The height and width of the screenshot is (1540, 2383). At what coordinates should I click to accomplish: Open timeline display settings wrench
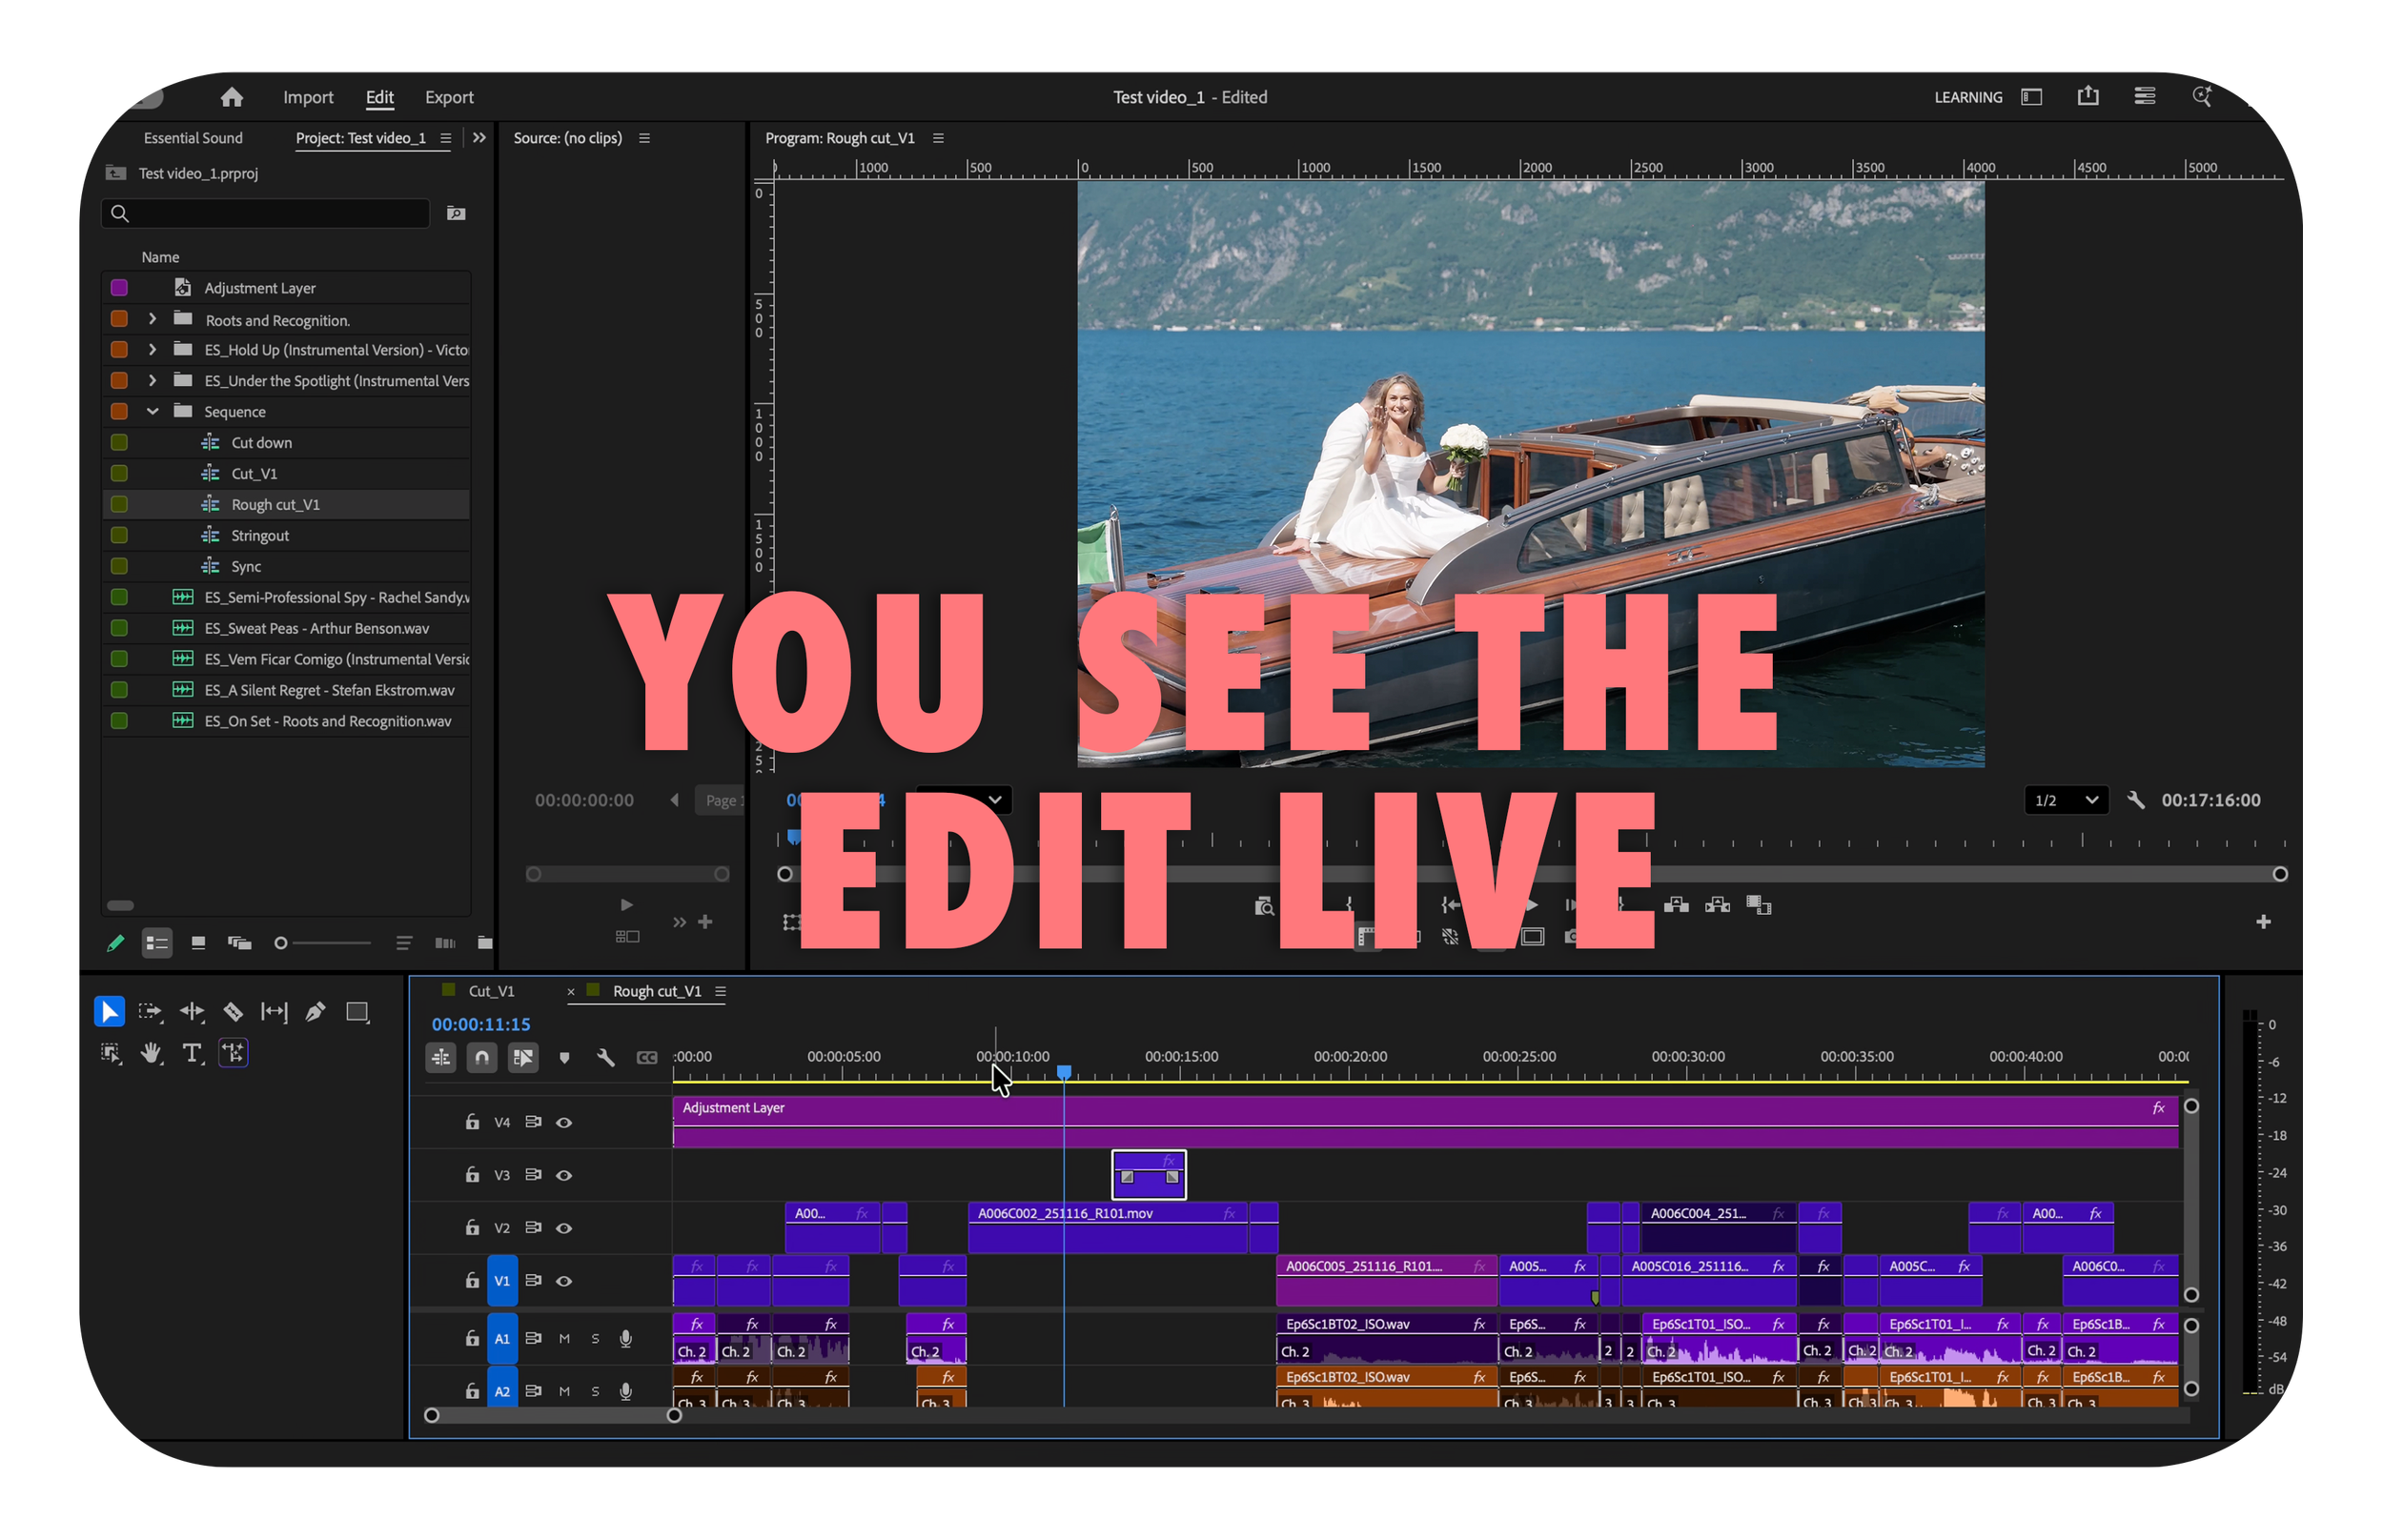pyautogui.click(x=605, y=1057)
